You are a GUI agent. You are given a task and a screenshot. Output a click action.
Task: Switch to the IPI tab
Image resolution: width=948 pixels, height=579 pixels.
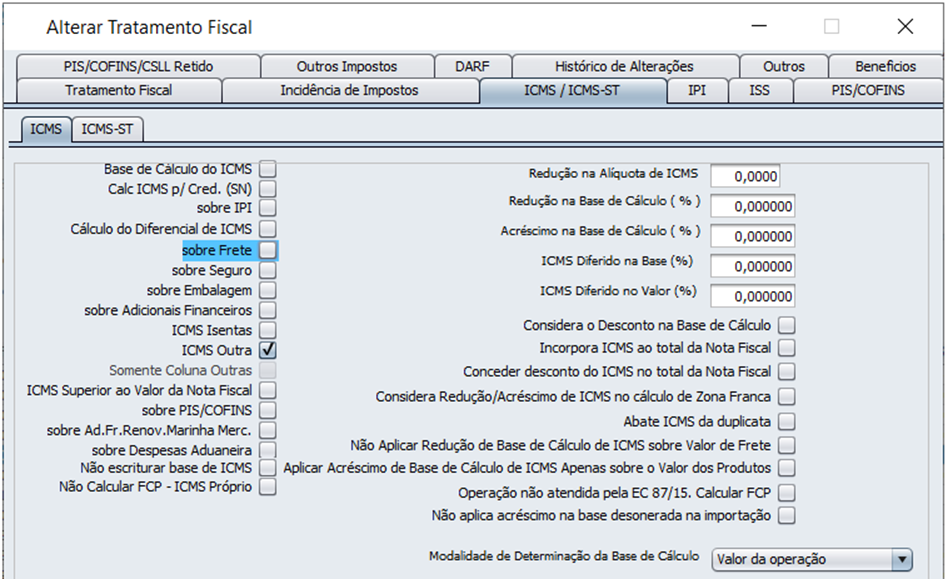click(x=696, y=91)
